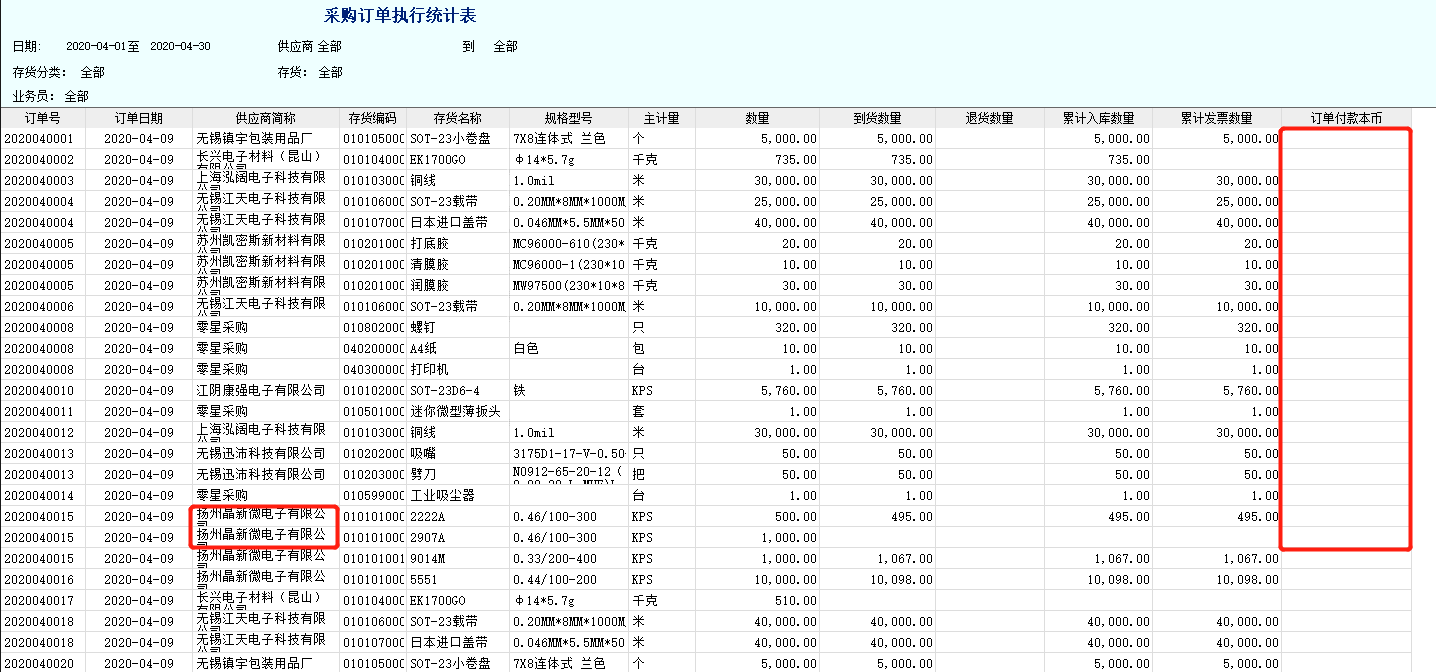The image size is (1436, 672).
Task: Select the 存货名称 column header
Action: coord(458,118)
